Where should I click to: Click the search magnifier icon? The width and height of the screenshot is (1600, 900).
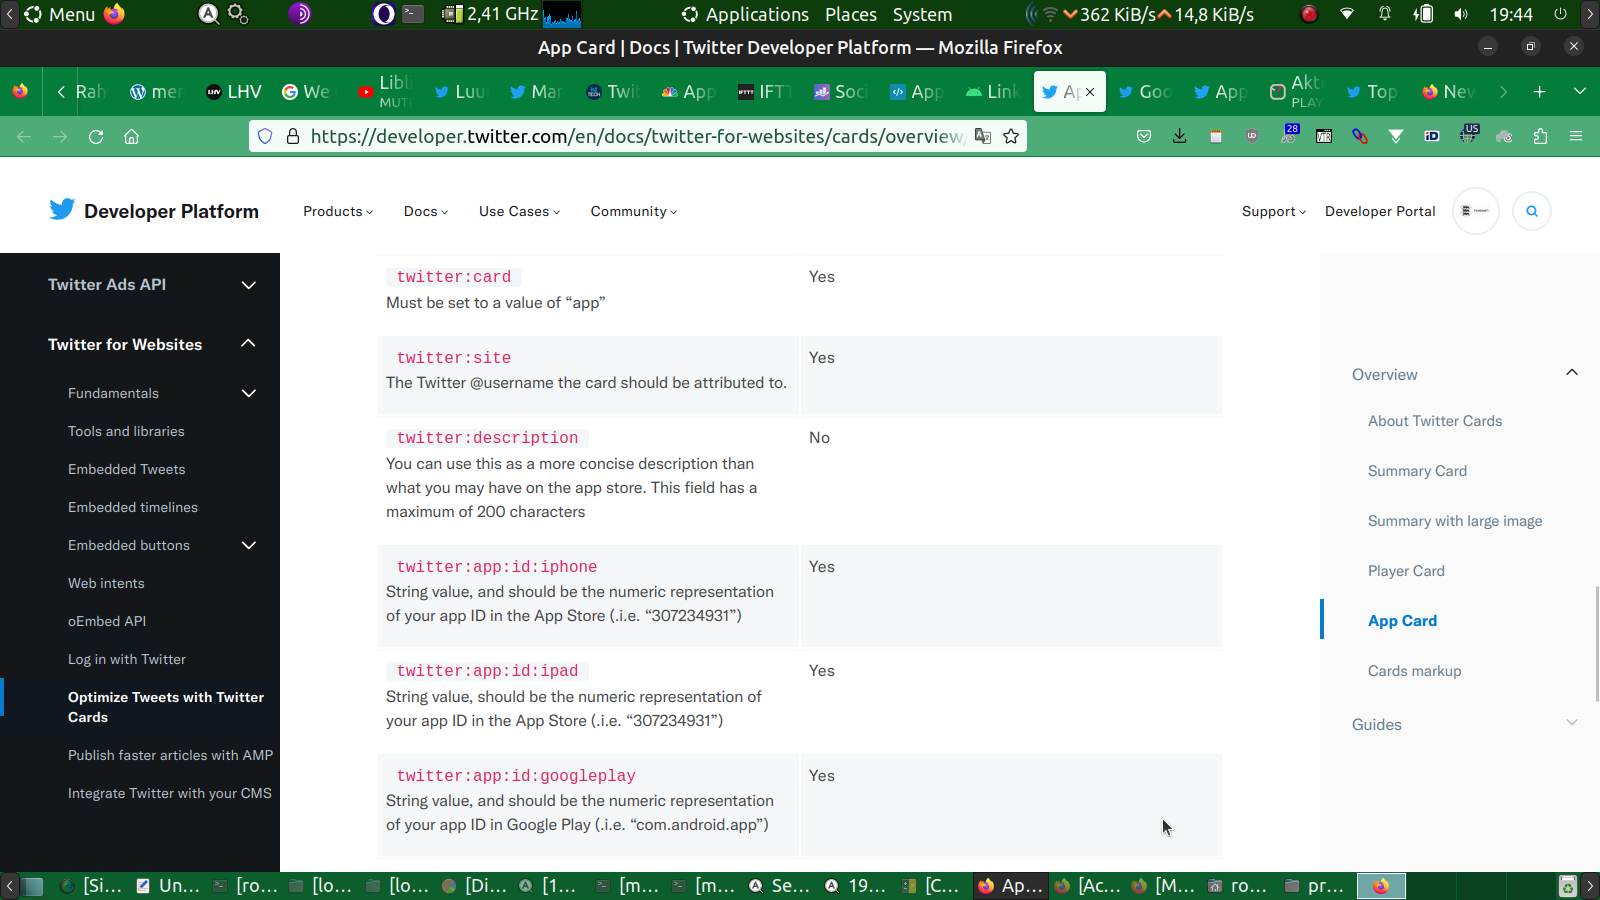click(x=1531, y=211)
